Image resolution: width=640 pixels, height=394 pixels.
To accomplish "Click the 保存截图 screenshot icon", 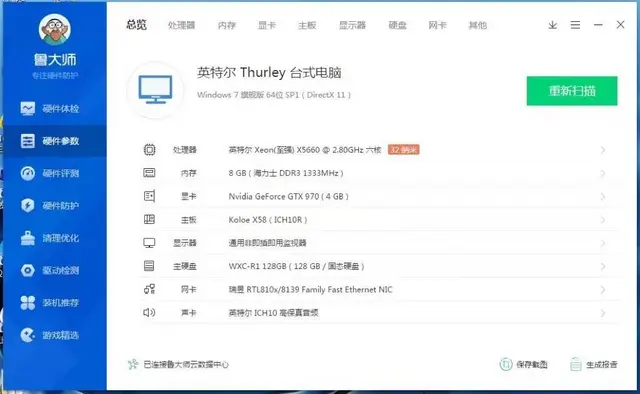I will (506, 364).
